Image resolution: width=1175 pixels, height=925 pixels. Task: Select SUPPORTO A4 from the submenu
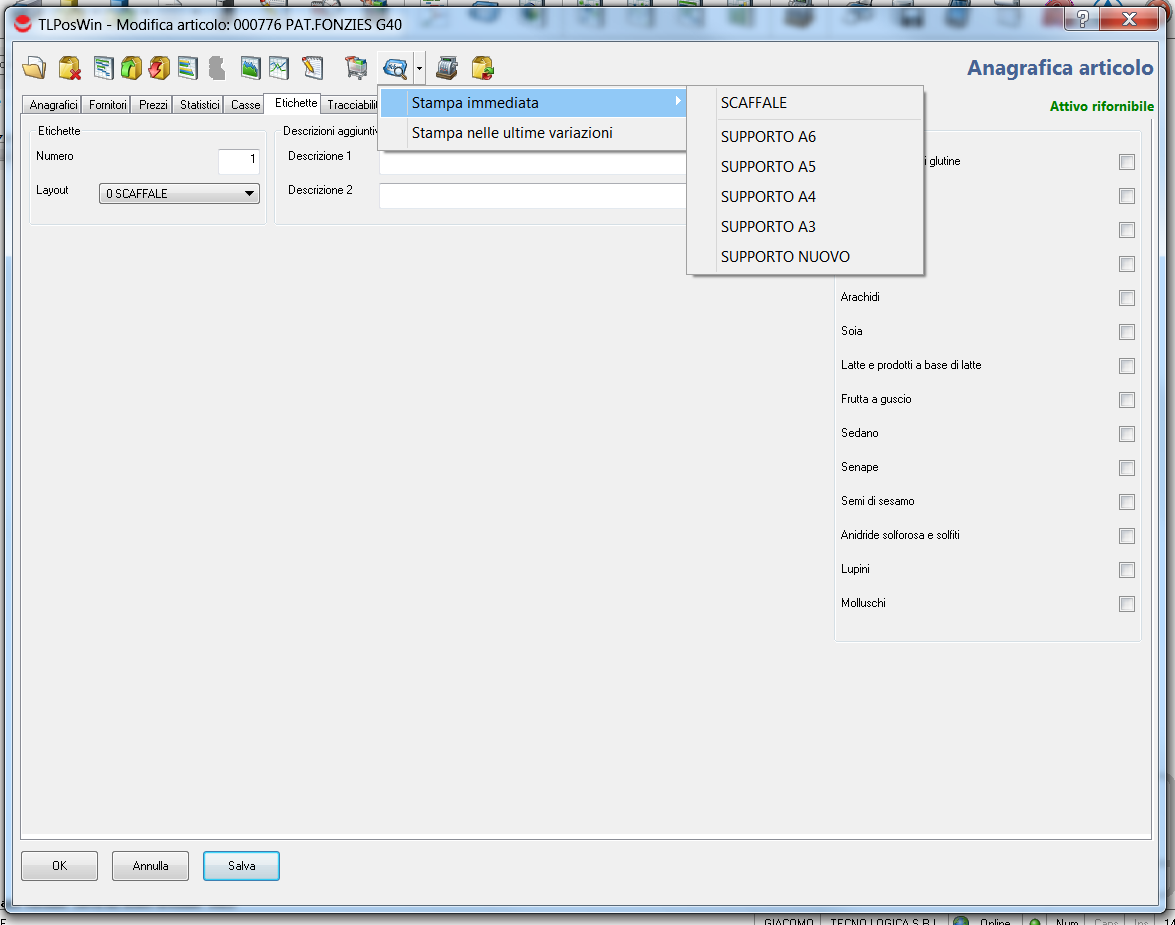768,197
